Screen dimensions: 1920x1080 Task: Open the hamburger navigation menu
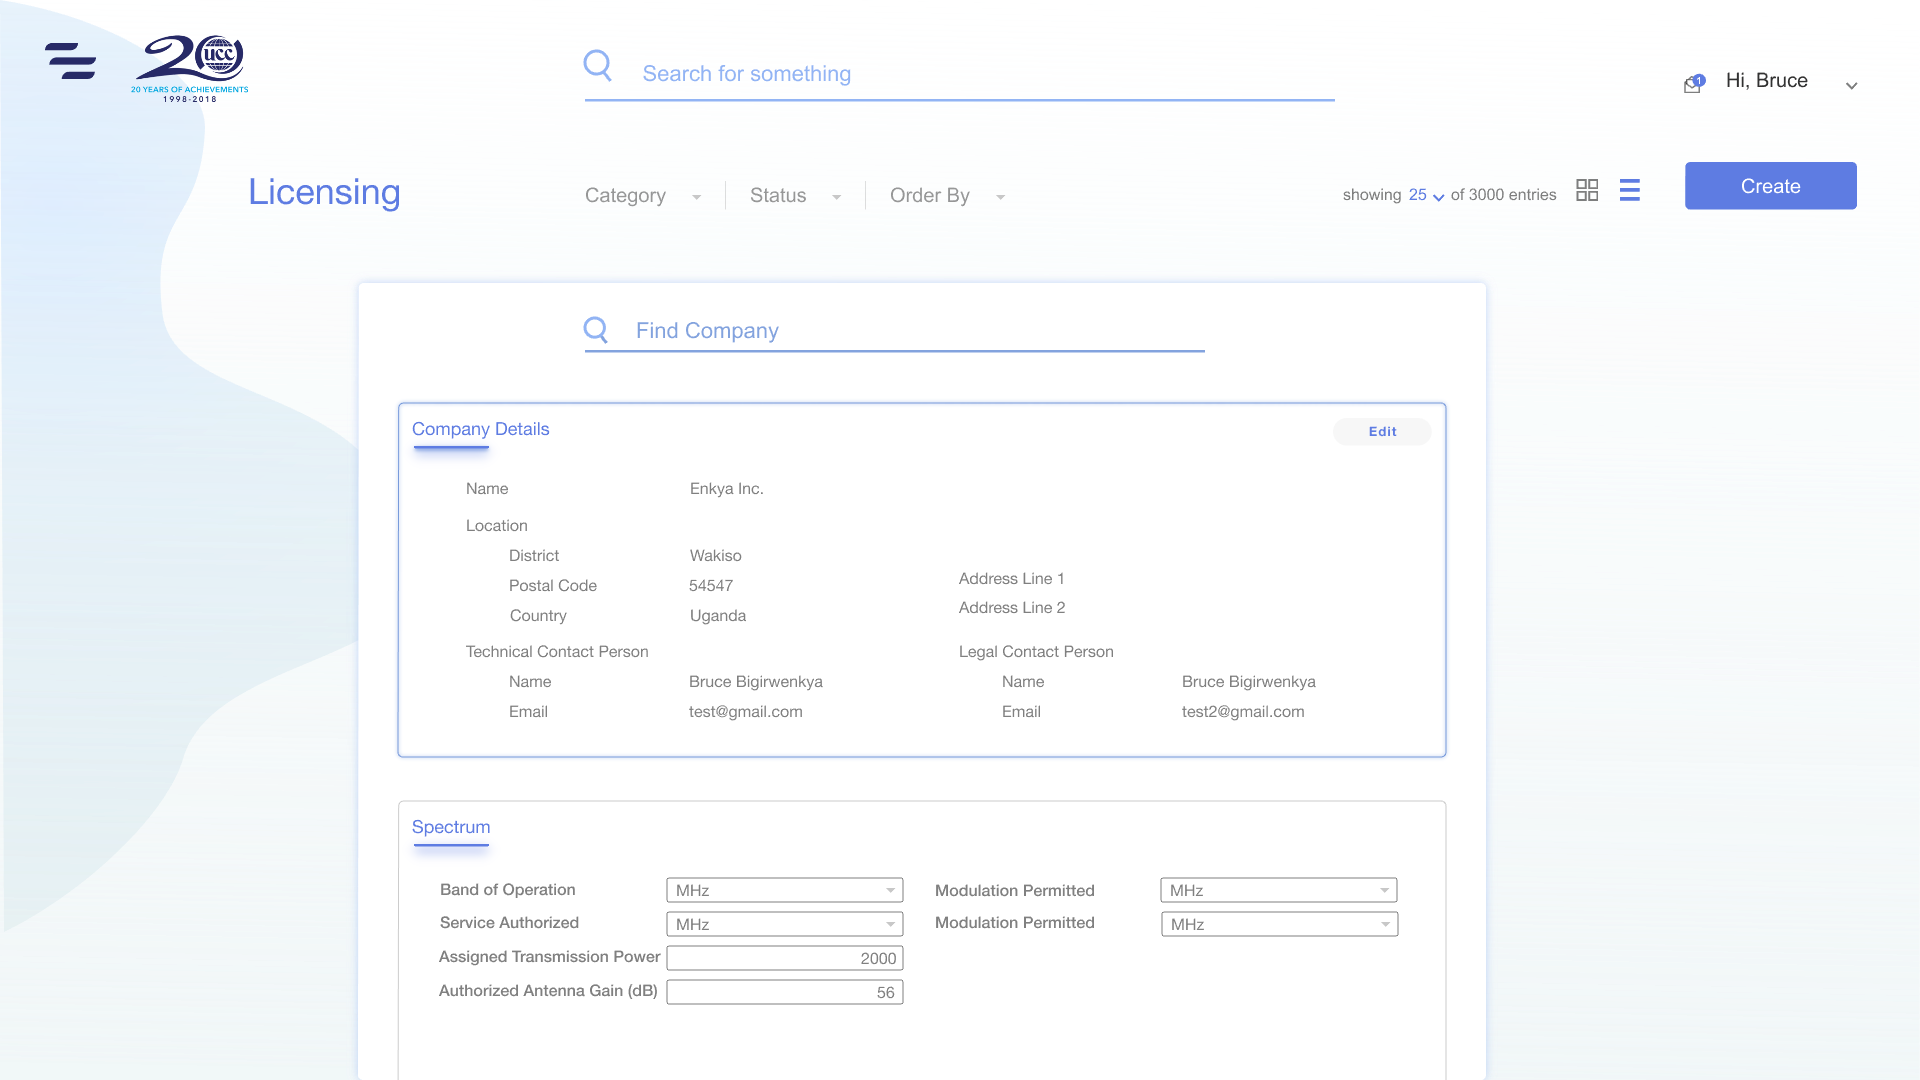[x=70, y=61]
